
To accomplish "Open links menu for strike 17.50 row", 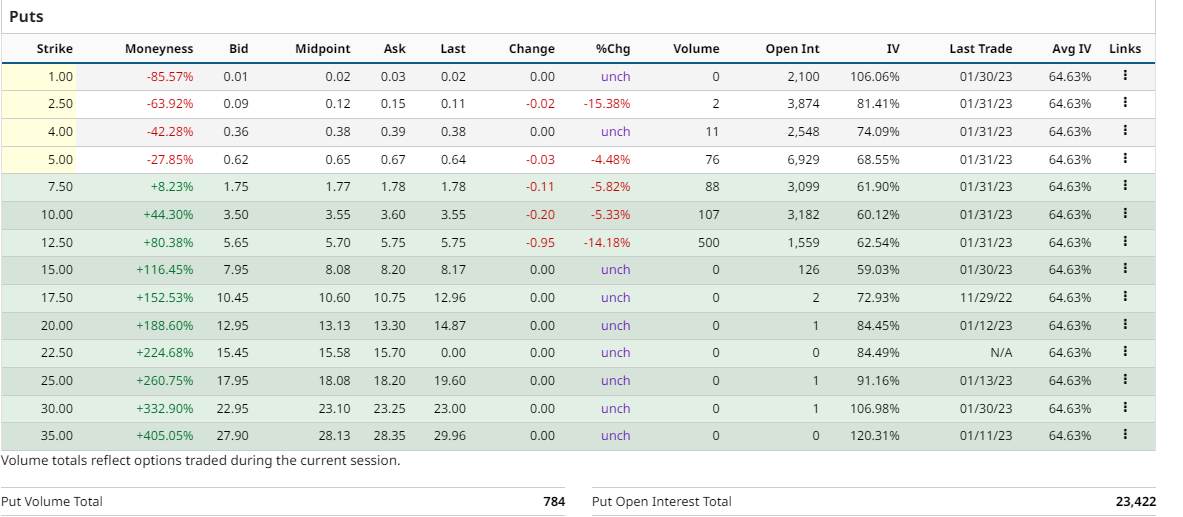I will pyautogui.click(x=1125, y=297).
